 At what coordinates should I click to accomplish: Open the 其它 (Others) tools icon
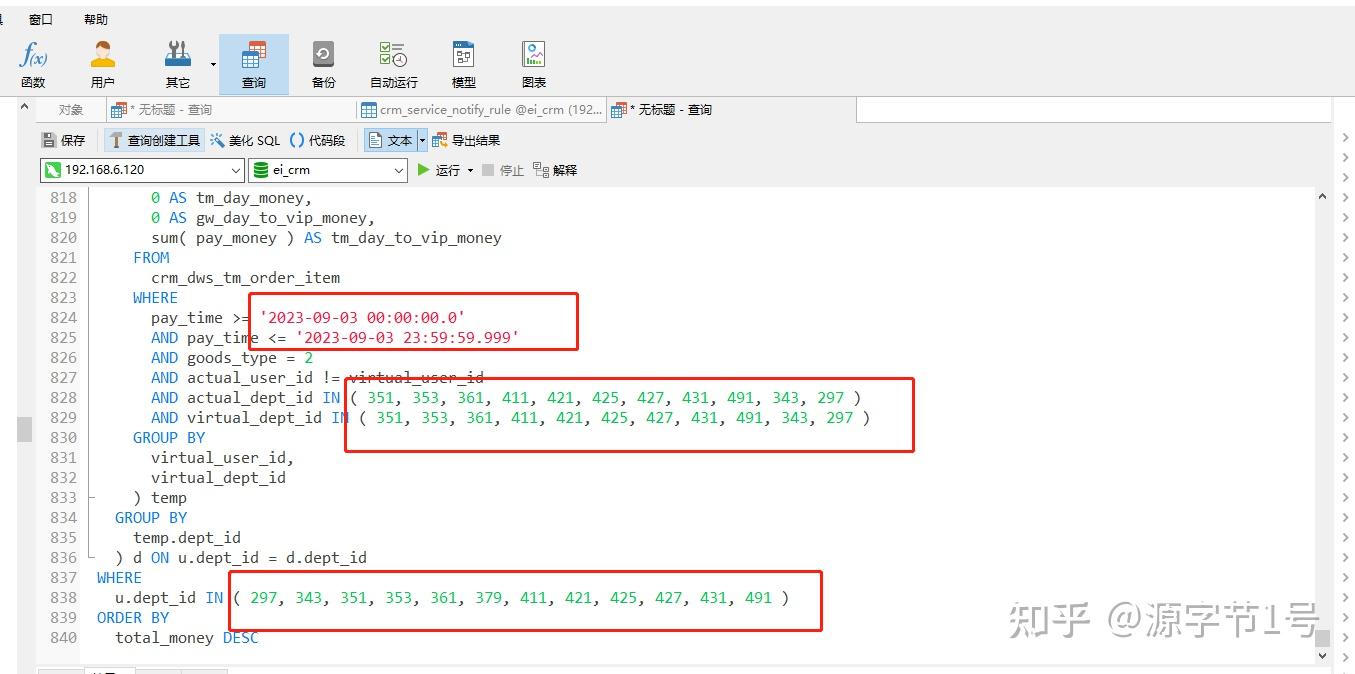coord(178,64)
